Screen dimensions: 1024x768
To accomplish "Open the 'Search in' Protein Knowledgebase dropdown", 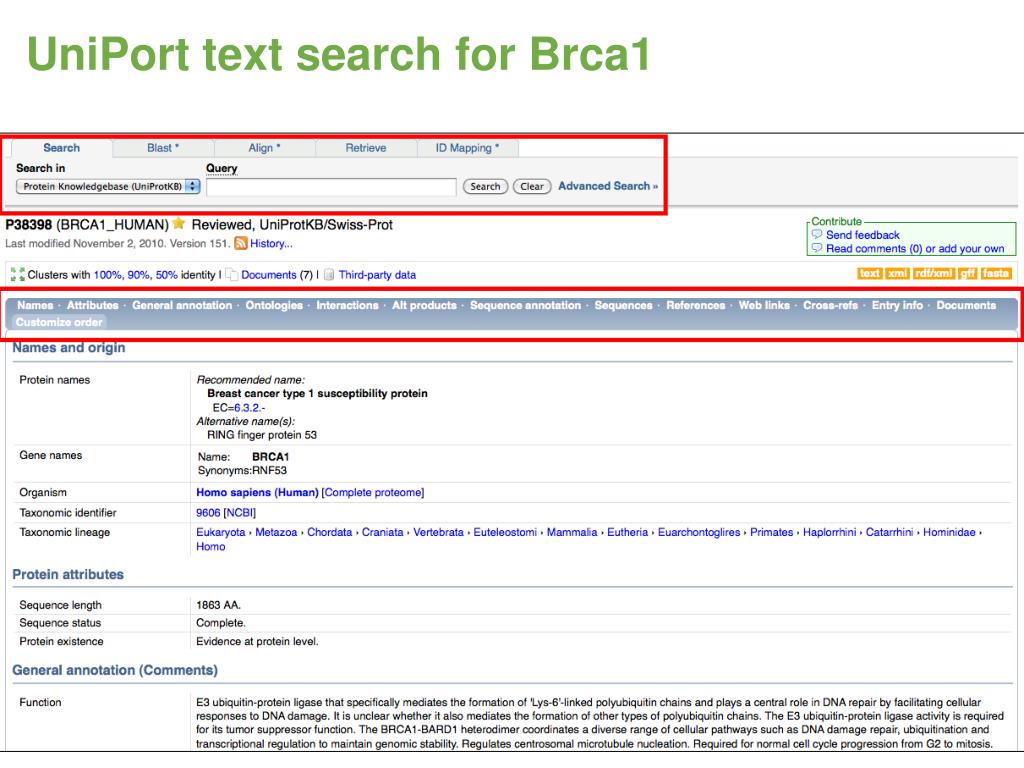I will pyautogui.click(x=108, y=186).
